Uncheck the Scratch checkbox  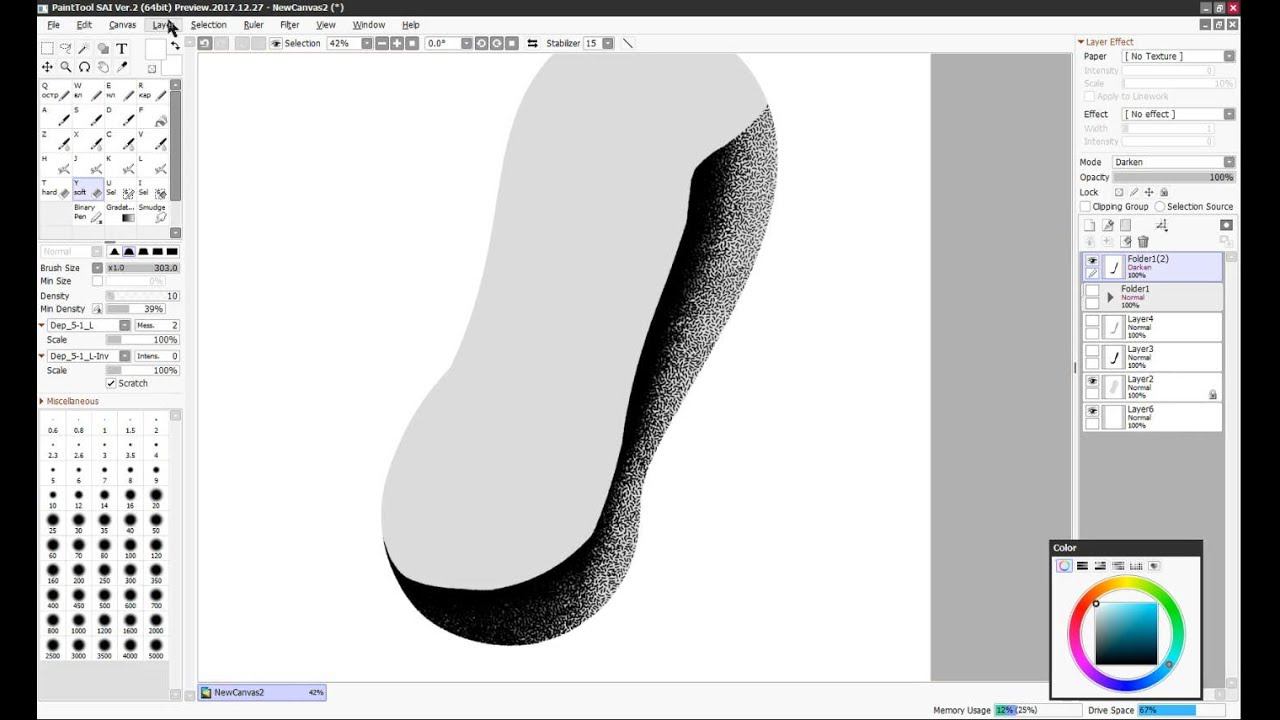[111, 383]
